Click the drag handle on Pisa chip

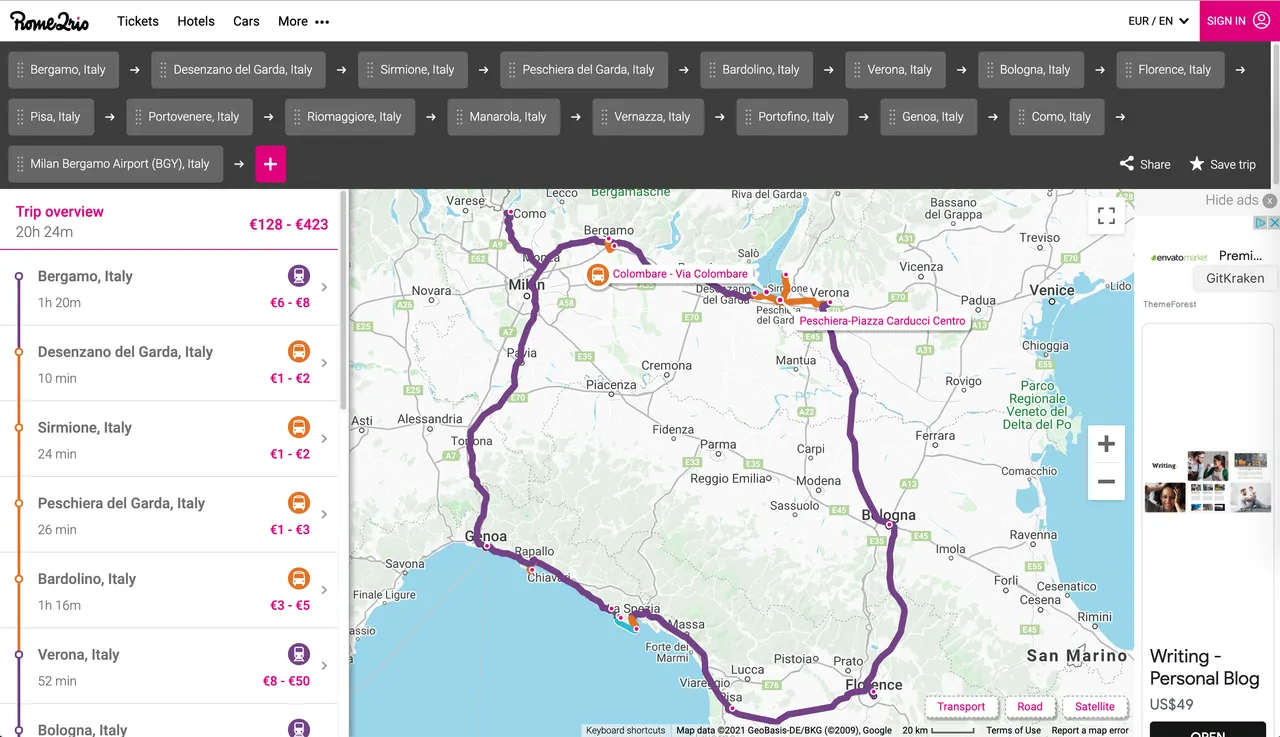(20, 117)
